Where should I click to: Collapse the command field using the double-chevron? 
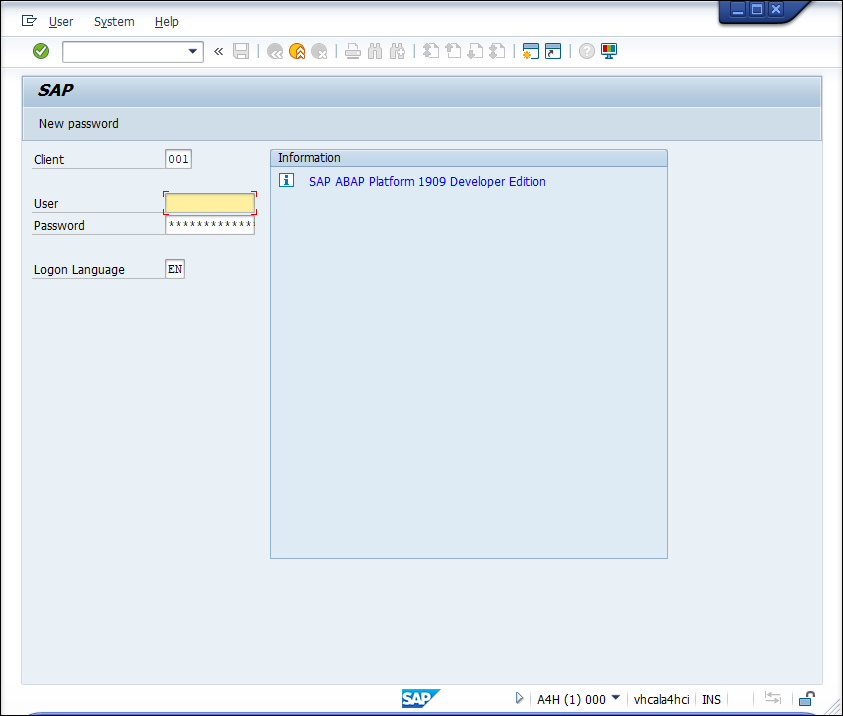tap(218, 52)
